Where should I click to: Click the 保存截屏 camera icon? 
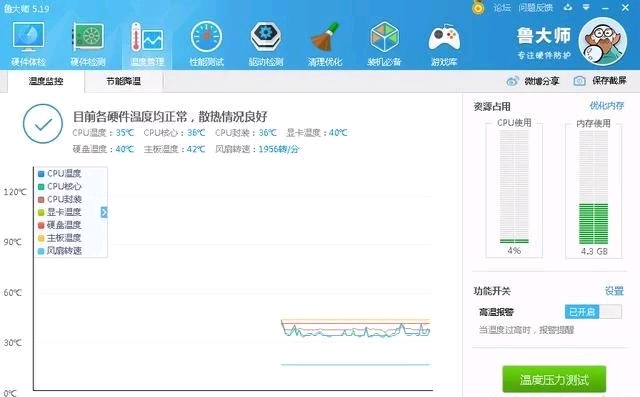click(579, 81)
